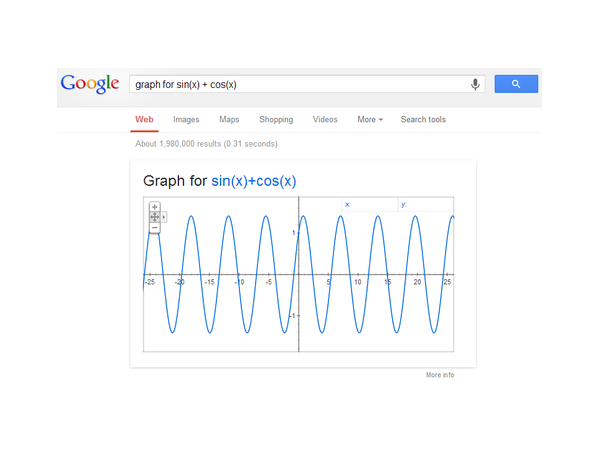Click the y coordinate readout box
600x450 pixels.
pos(425,205)
